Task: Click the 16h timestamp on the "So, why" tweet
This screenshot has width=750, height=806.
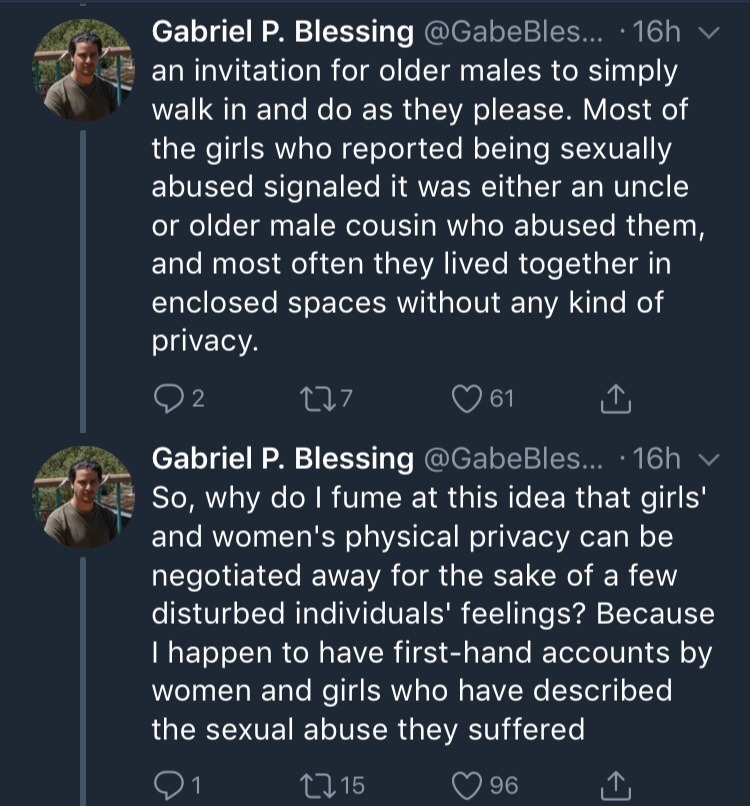Action: point(657,459)
